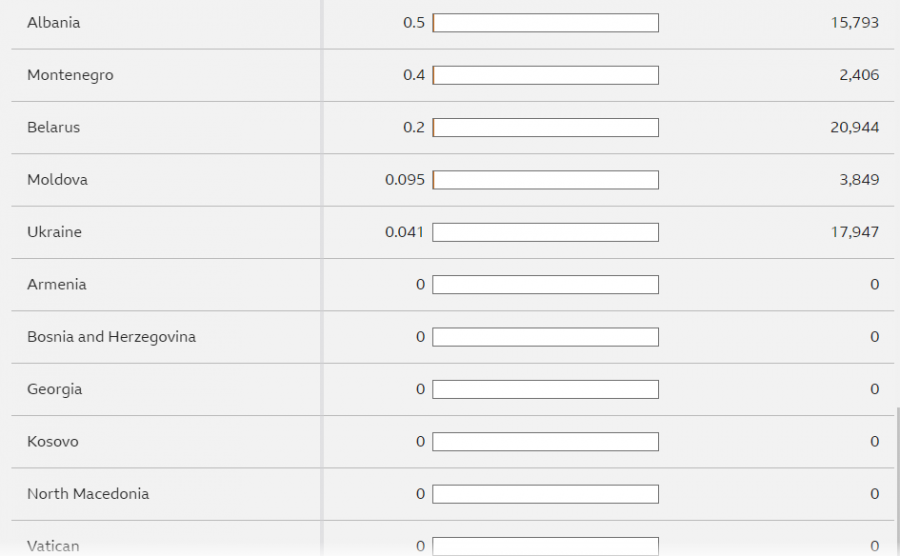Click Bosnia and Herzegovina label

(x=111, y=337)
